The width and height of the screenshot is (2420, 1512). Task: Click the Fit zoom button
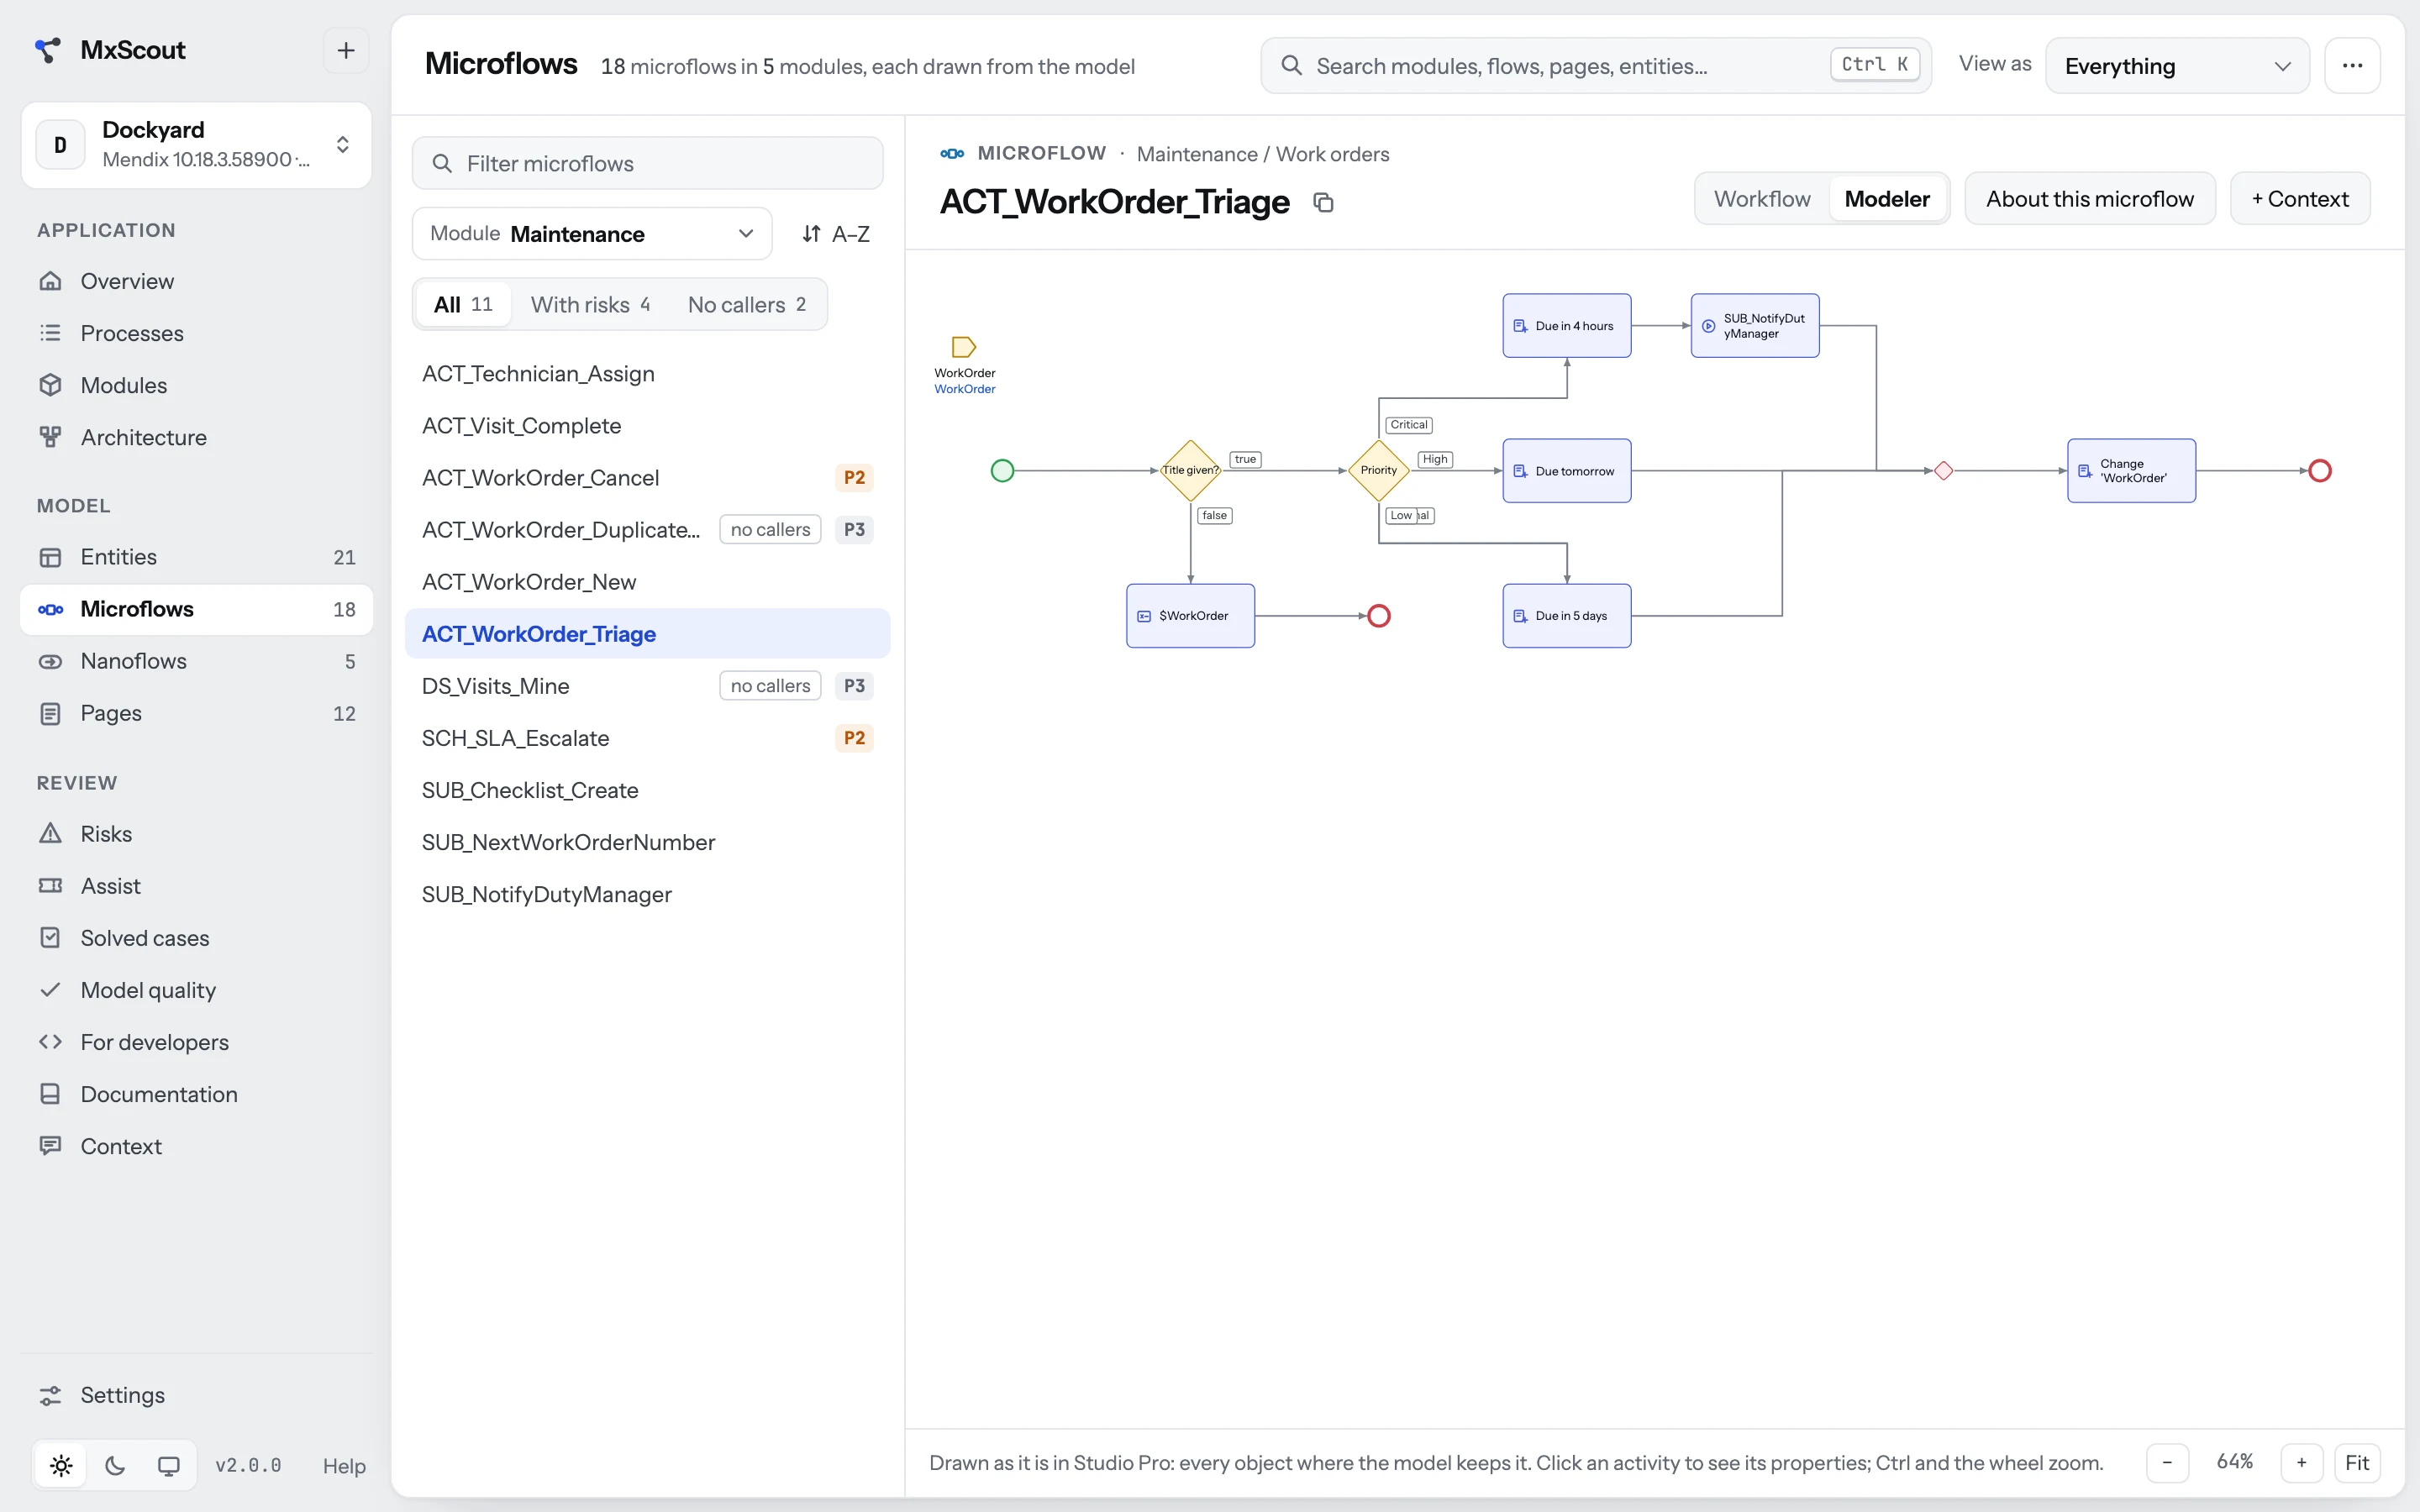pos(2357,1462)
